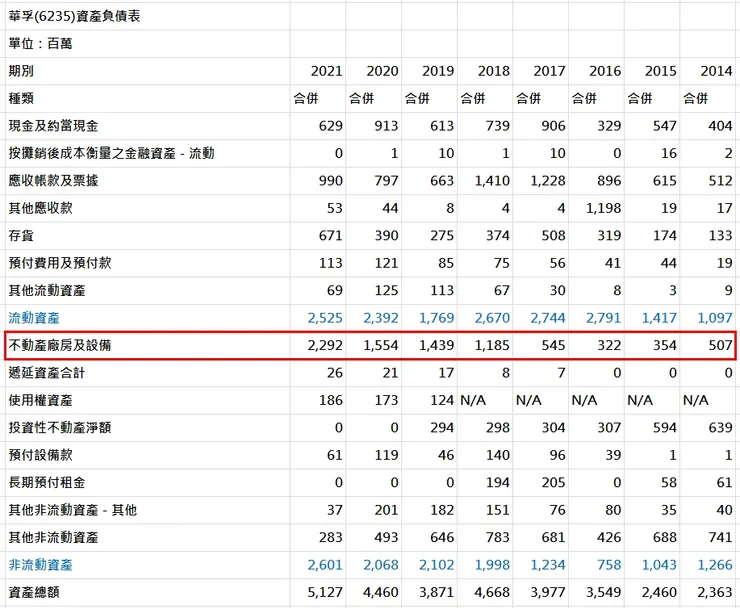This screenshot has width=740, height=608.
Task: Select the 期別 row label
Action: click(21, 71)
